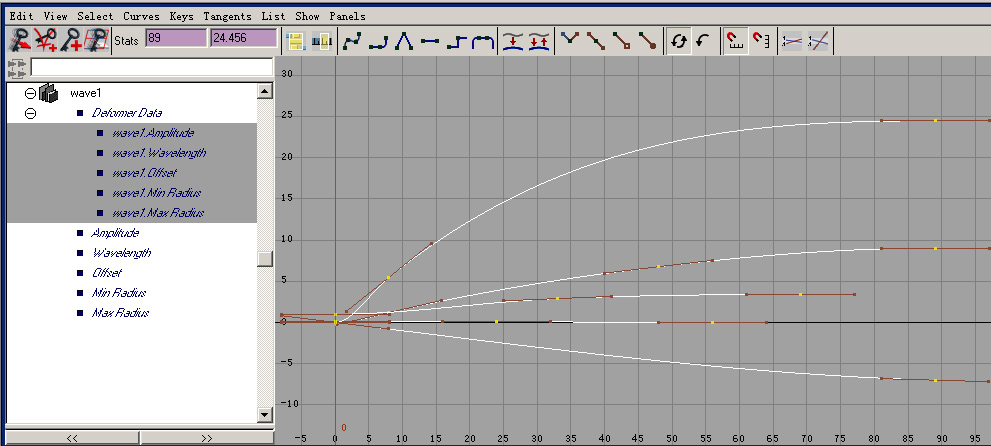991x446 pixels.
Task: Open the Select menu
Action: coord(96,16)
